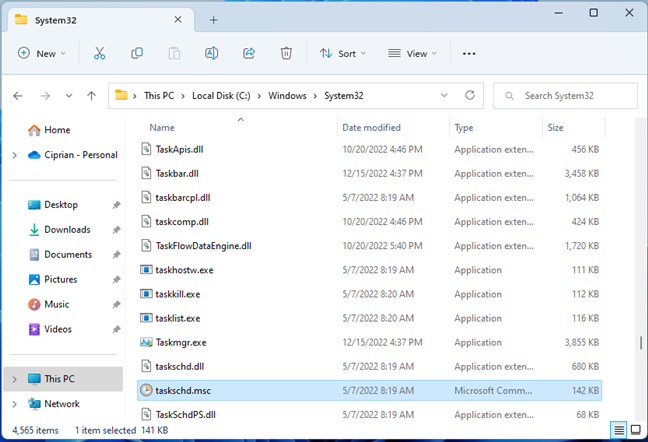Click the pin icon beside Downloads
The height and width of the screenshot is (442, 648).
117,230
